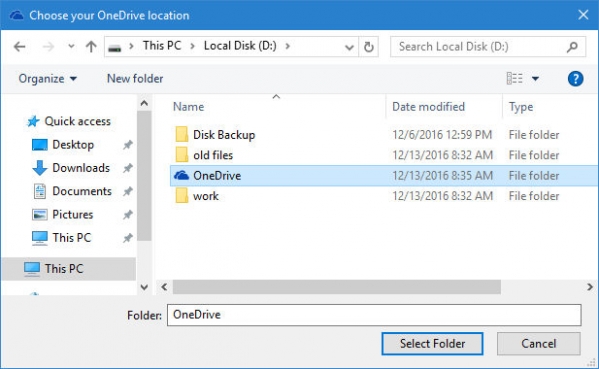Create a New folder

click(x=135, y=79)
